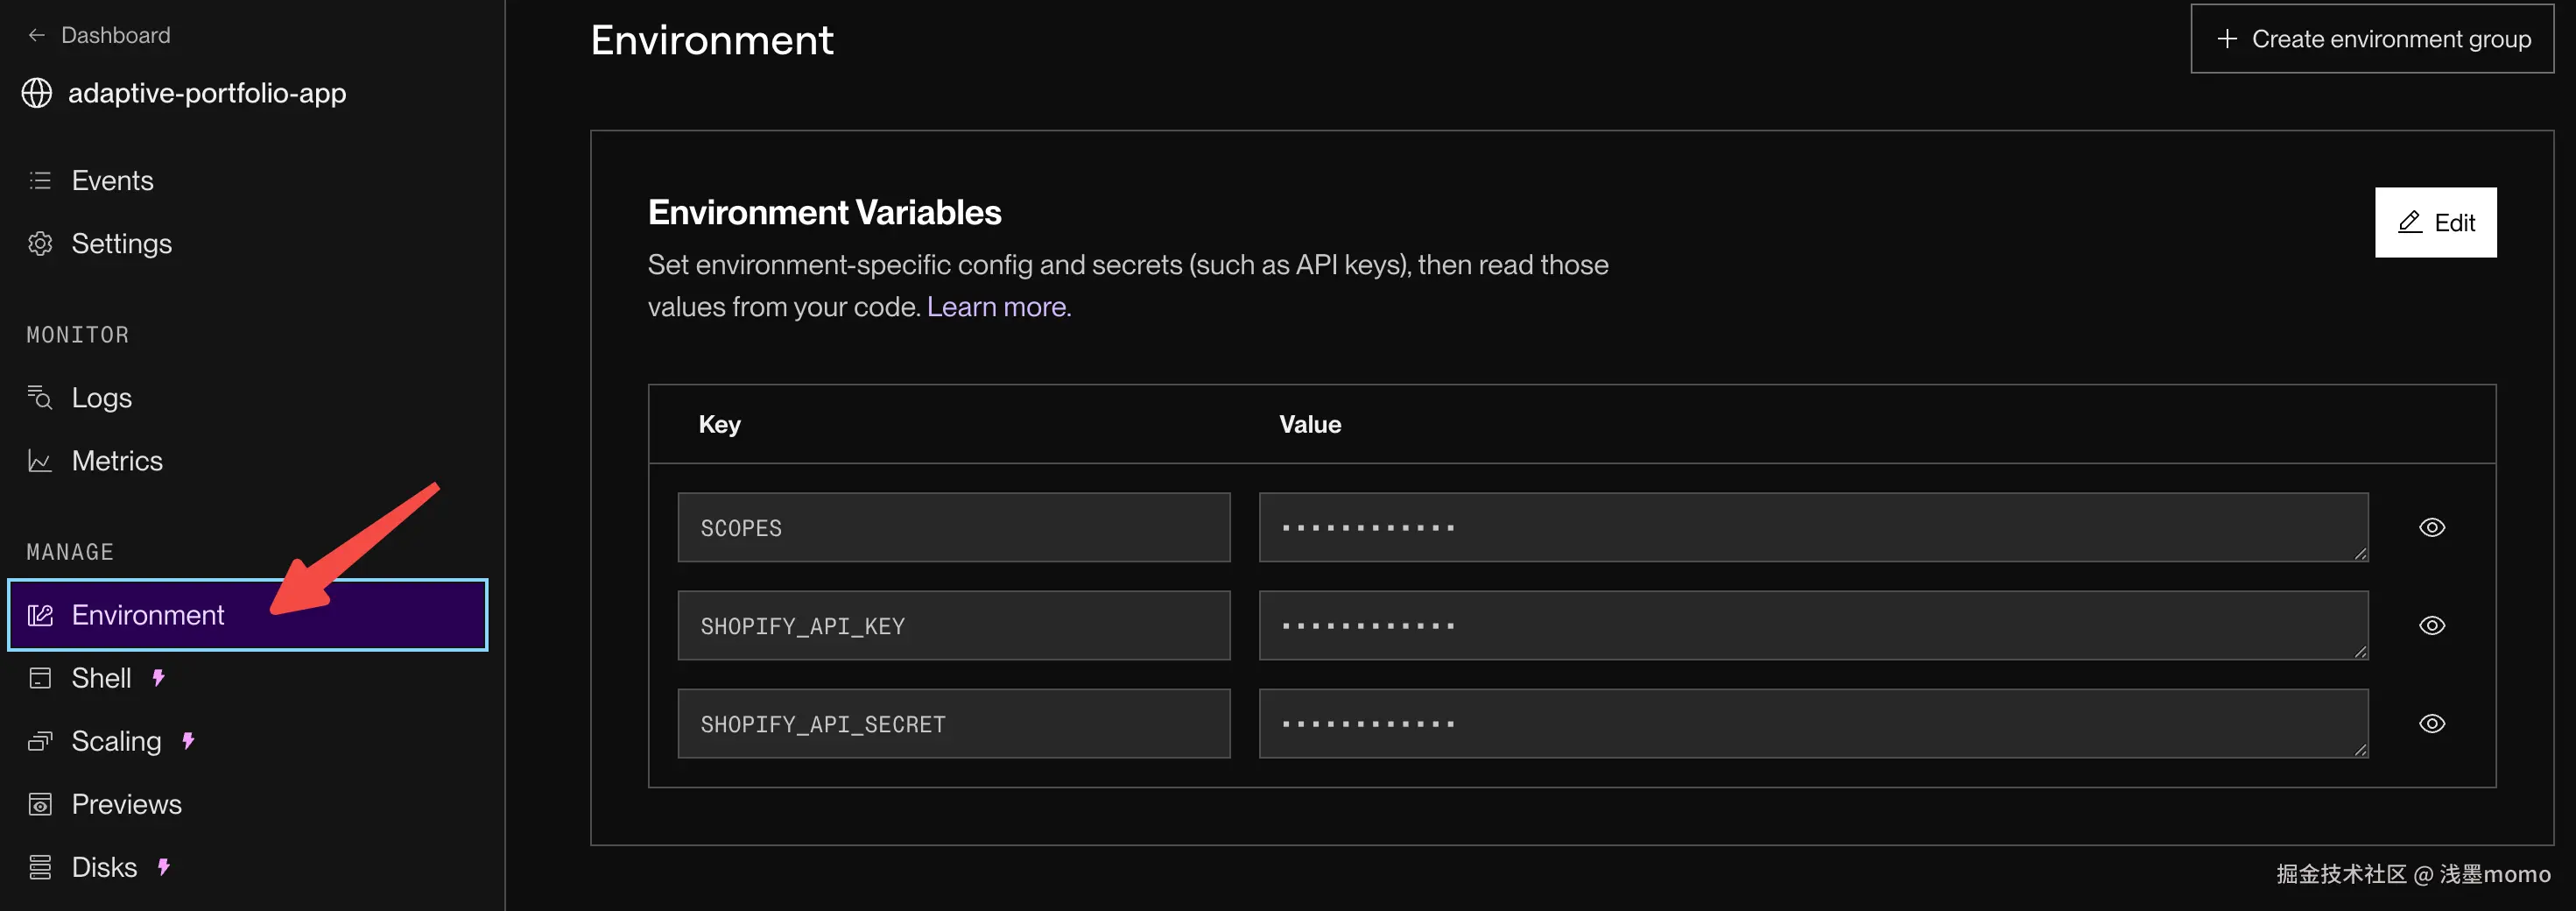Click Create environment group button

click(2372, 39)
